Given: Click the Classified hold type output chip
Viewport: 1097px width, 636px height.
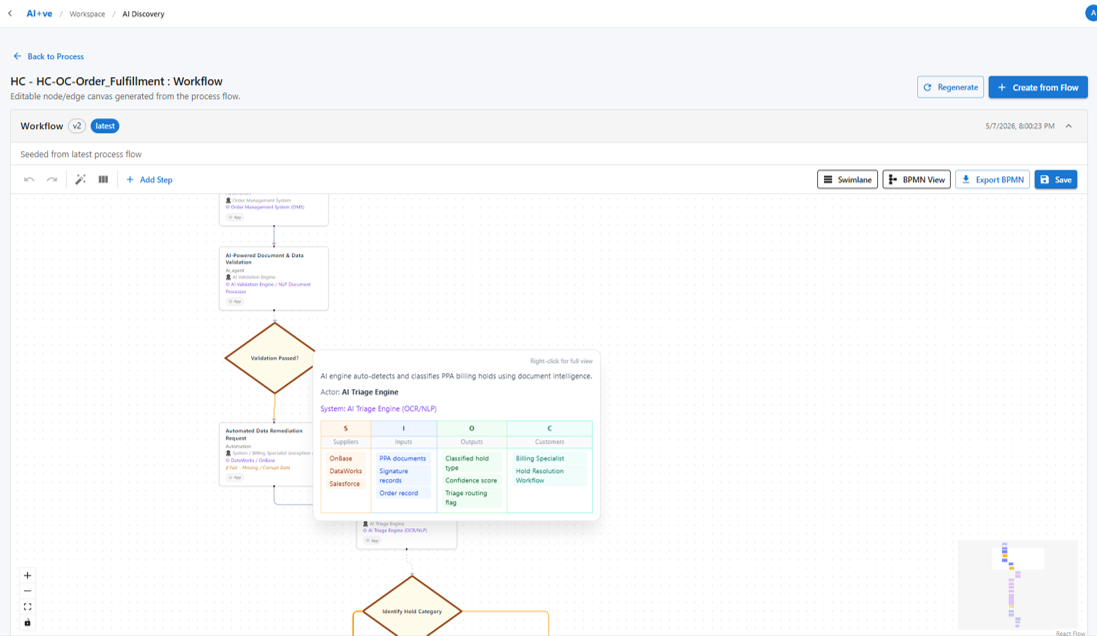Looking at the screenshot, I should coord(472,462).
